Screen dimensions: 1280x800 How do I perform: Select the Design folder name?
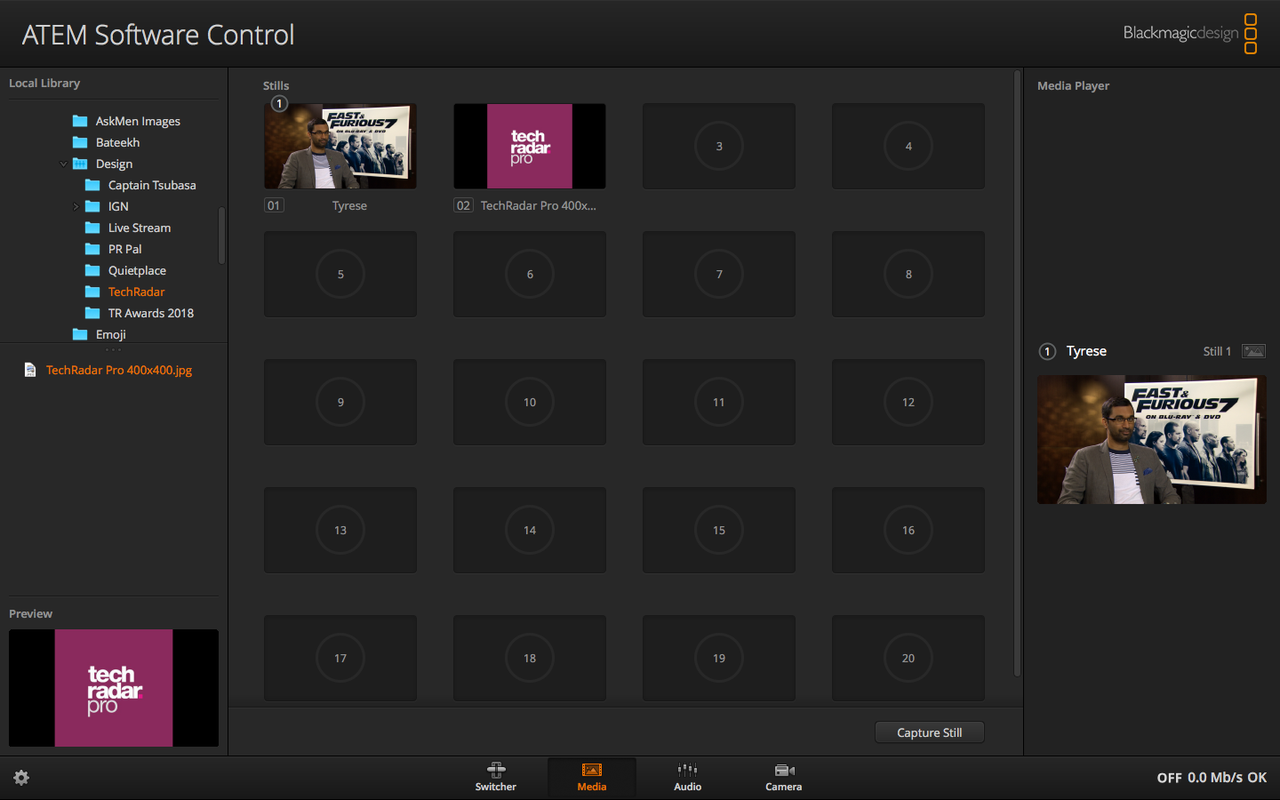point(114,164)
